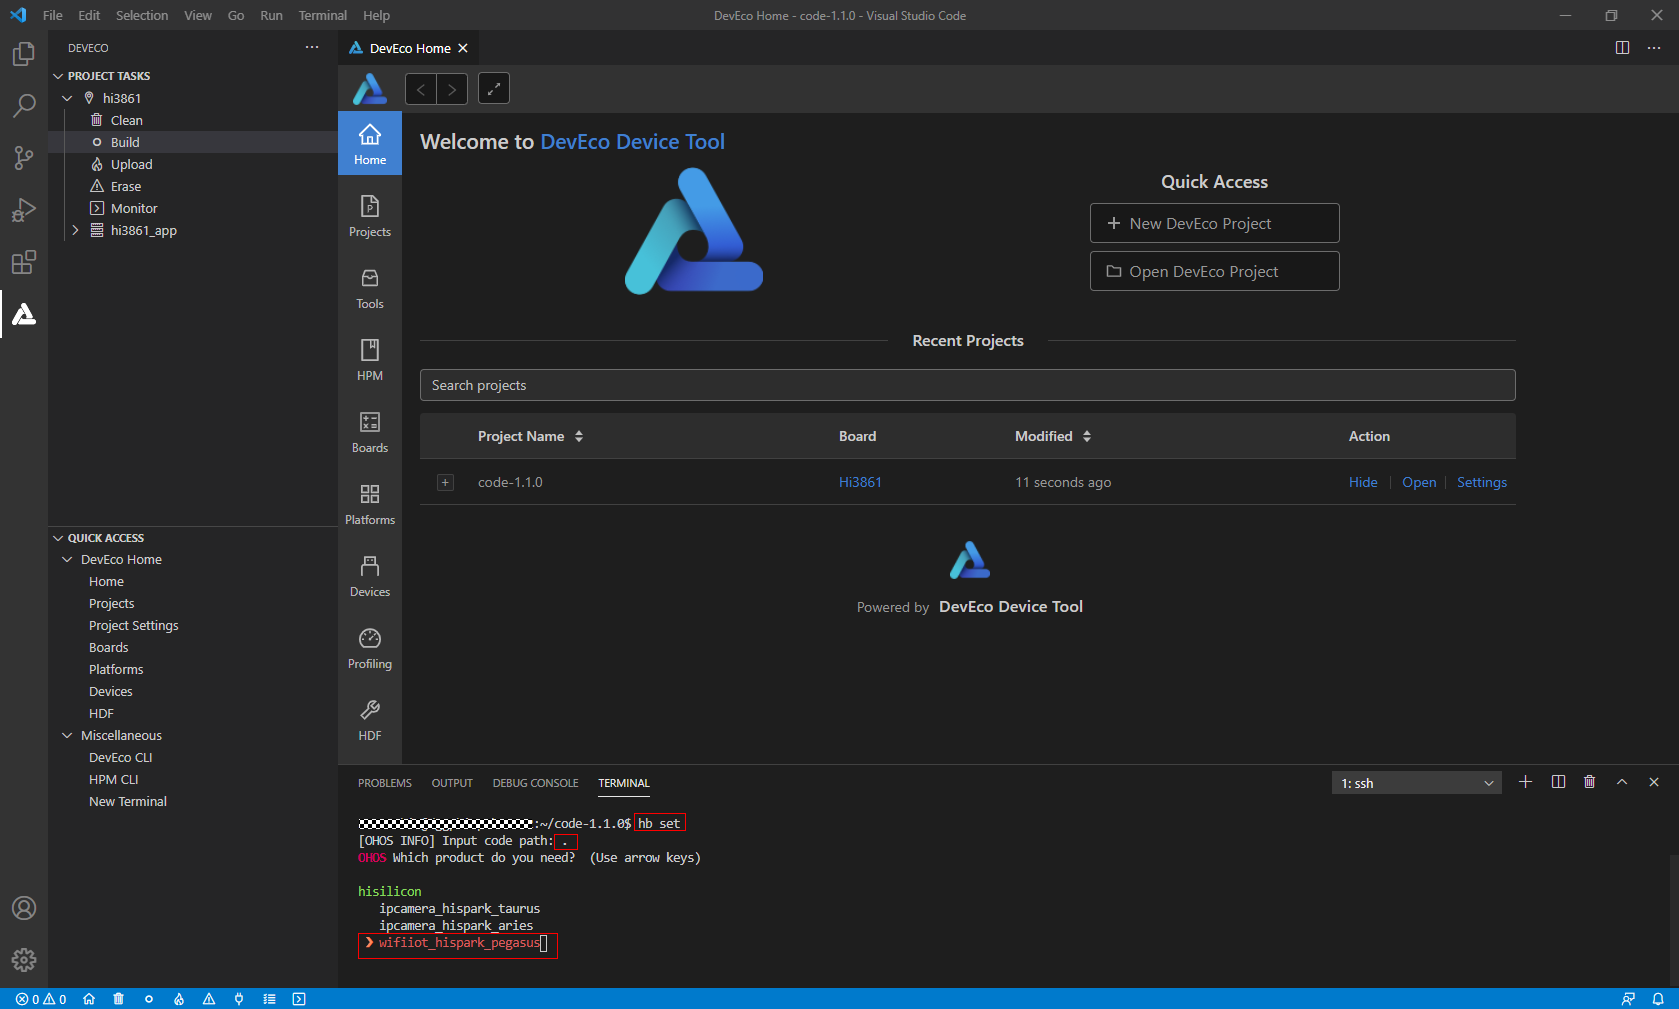This screenshot has height=1009, width=1679.
Task: Open HDF page in DevEco sidebar
Action: pos(370,720)
